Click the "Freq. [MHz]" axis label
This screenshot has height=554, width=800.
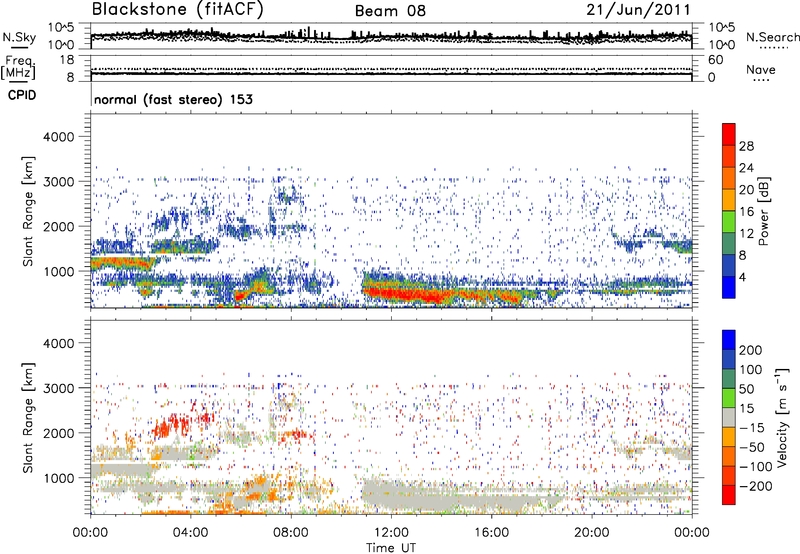coord(18,67)
